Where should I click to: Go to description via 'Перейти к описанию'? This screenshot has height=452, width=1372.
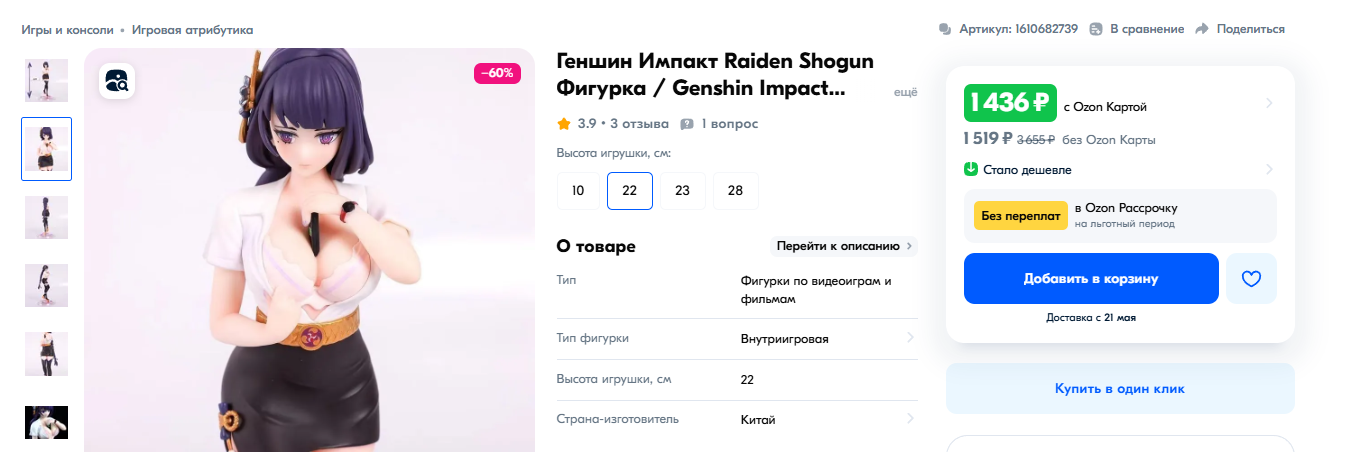(x=845, y=246)
